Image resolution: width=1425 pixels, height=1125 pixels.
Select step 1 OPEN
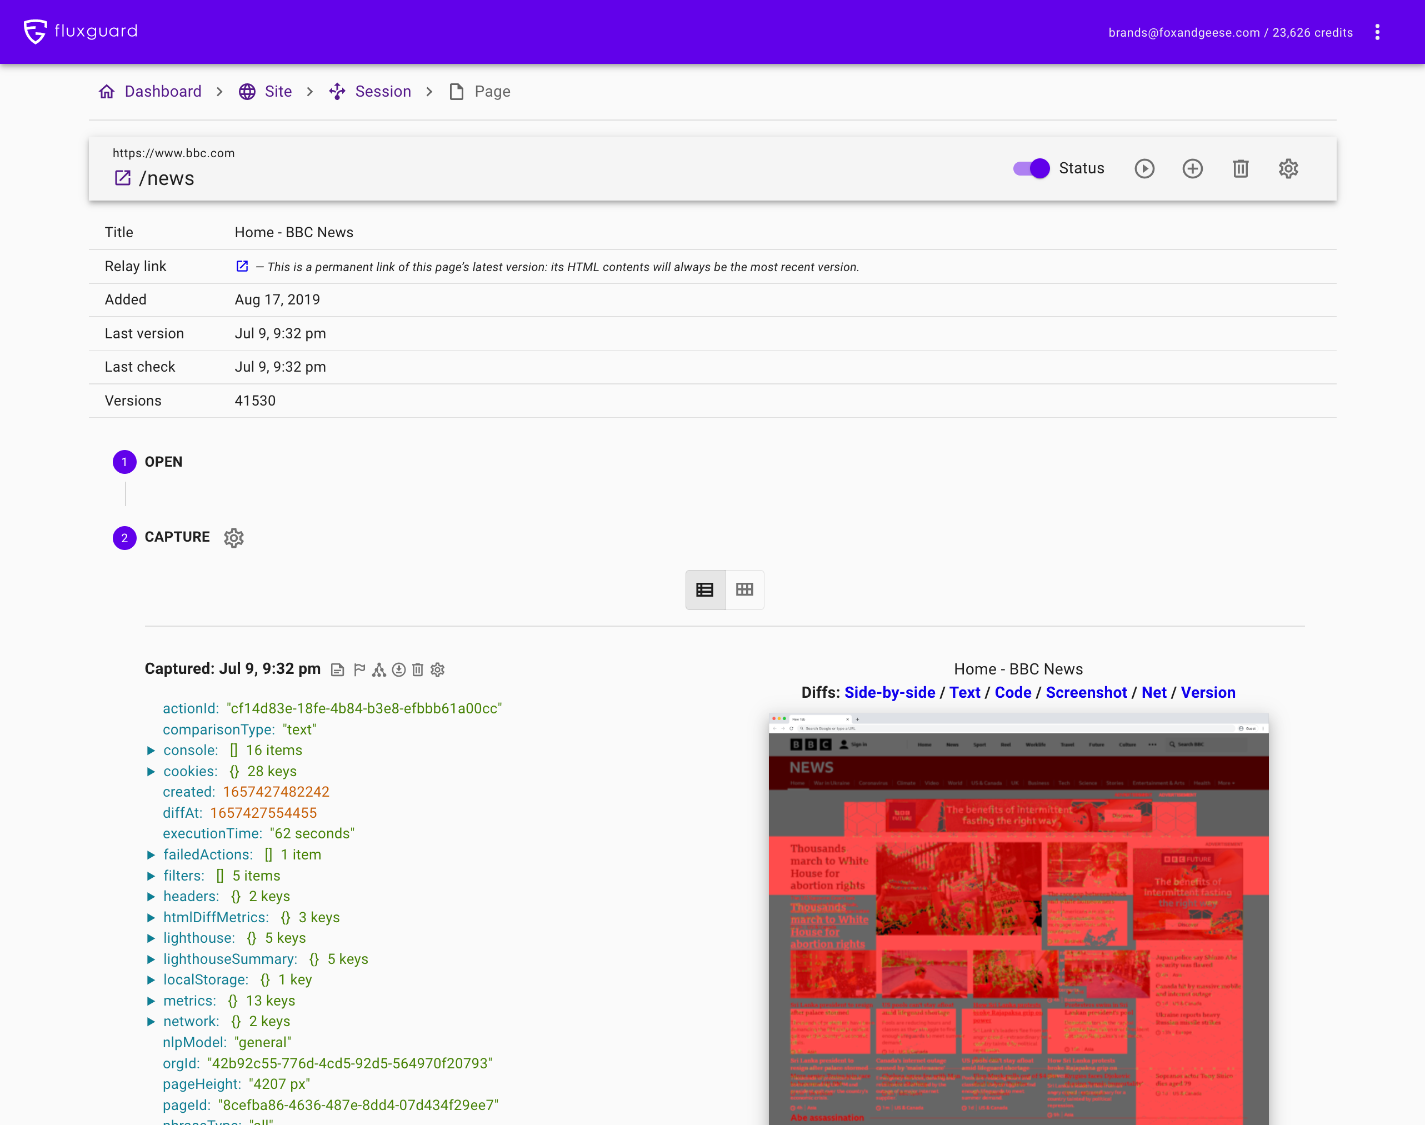[148, 462]
